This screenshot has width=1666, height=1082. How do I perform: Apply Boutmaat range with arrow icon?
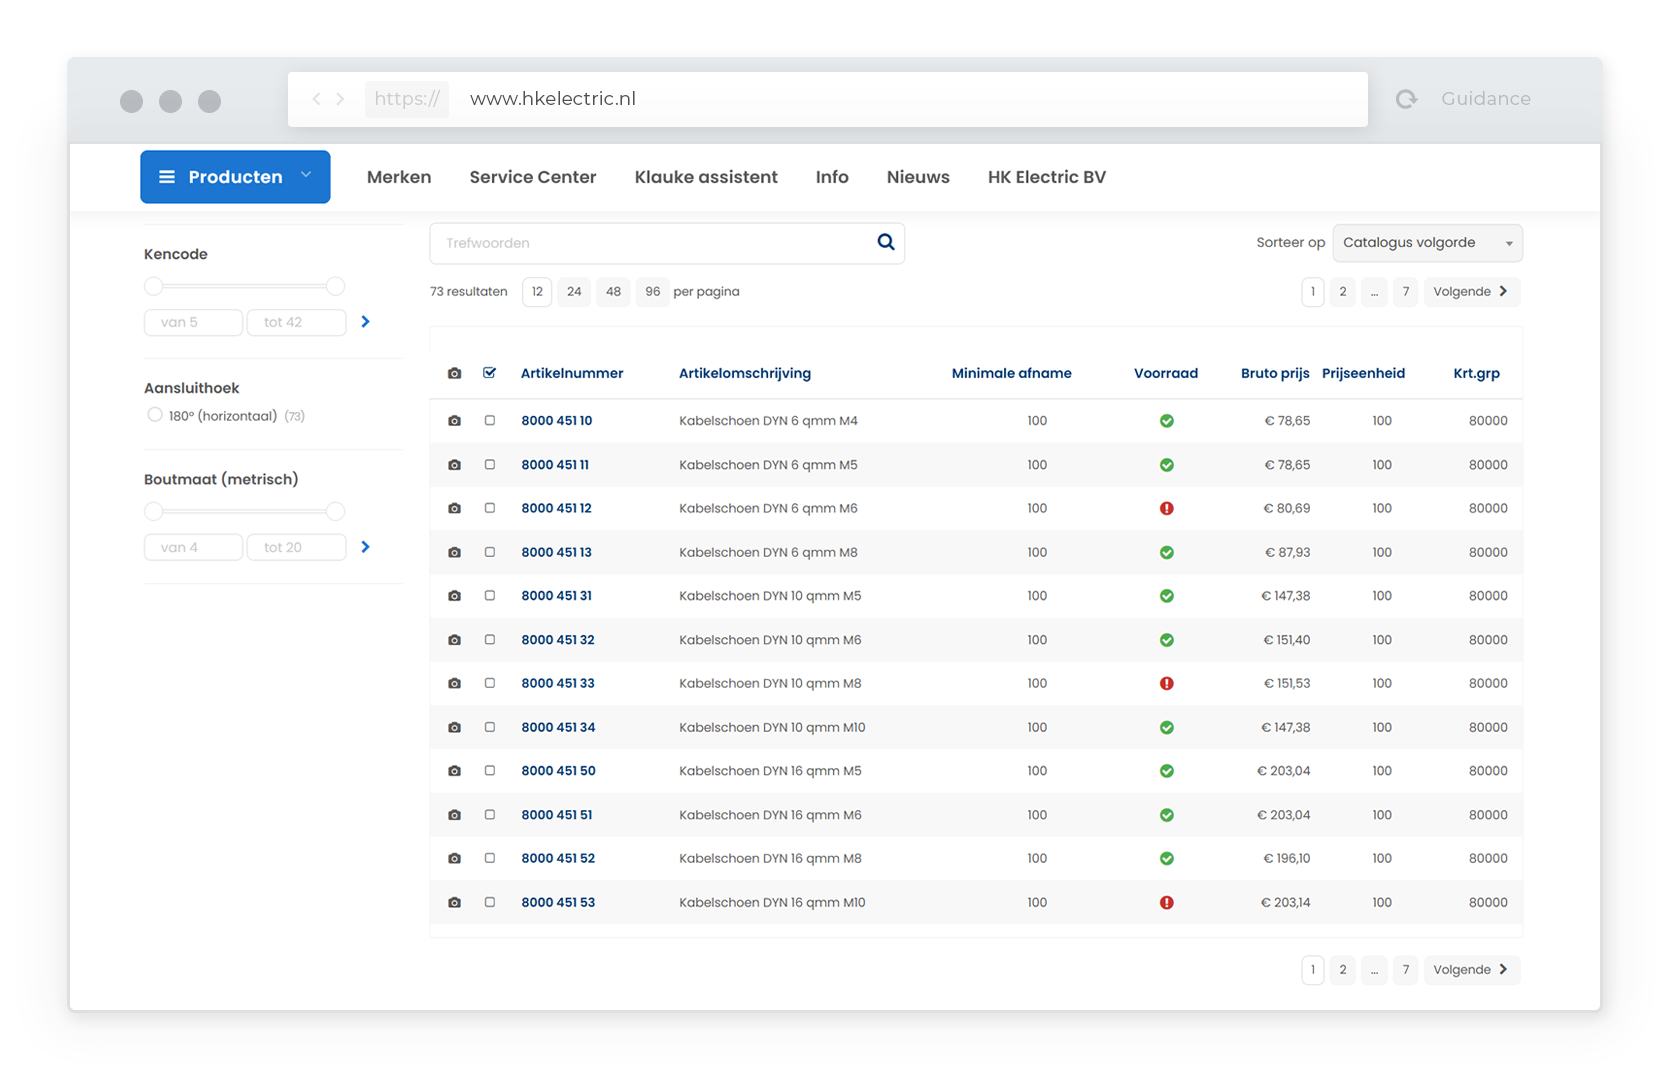(x=365, y=547)
